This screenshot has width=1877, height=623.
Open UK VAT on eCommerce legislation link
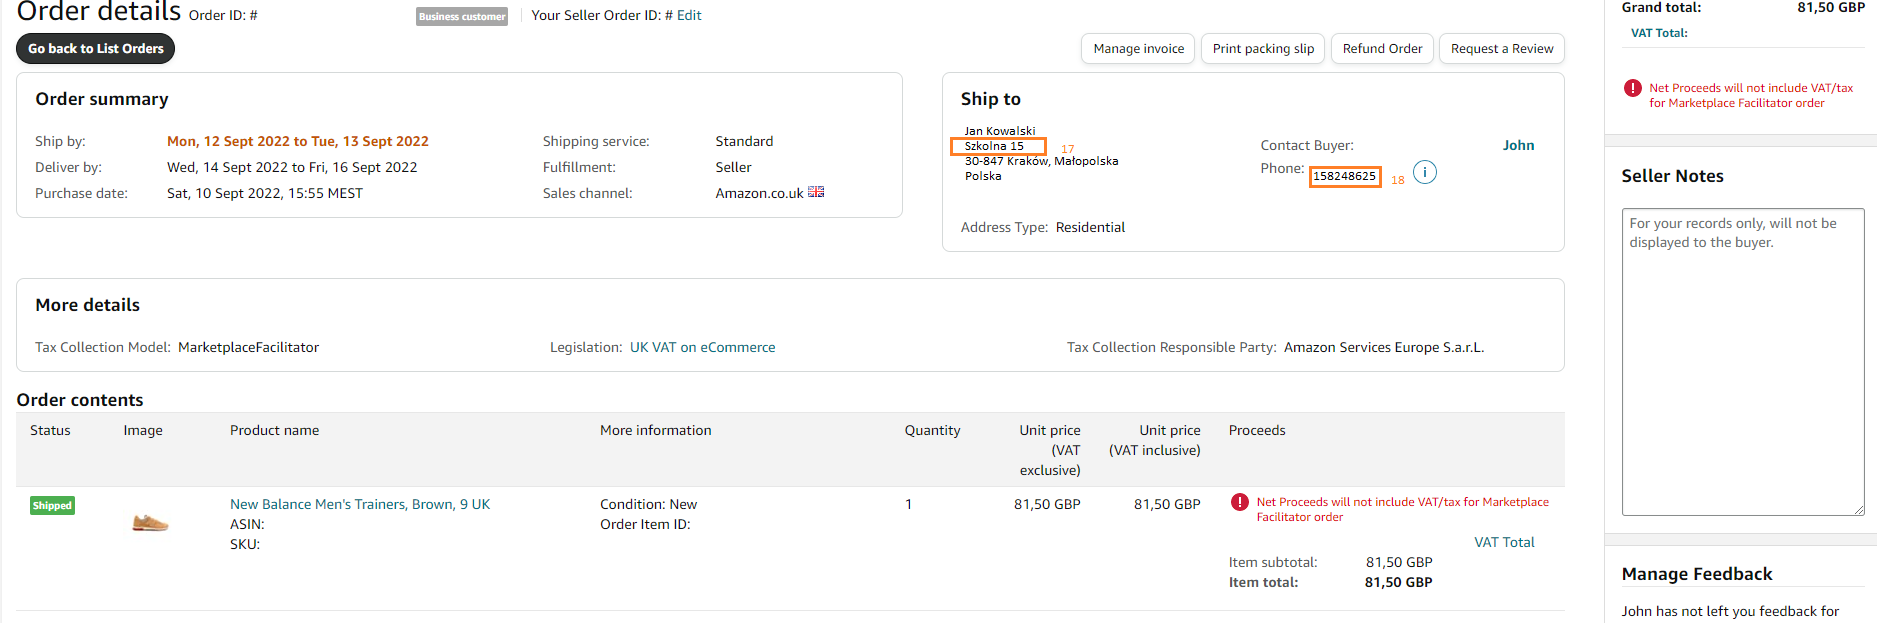click(x=702, y=347)
